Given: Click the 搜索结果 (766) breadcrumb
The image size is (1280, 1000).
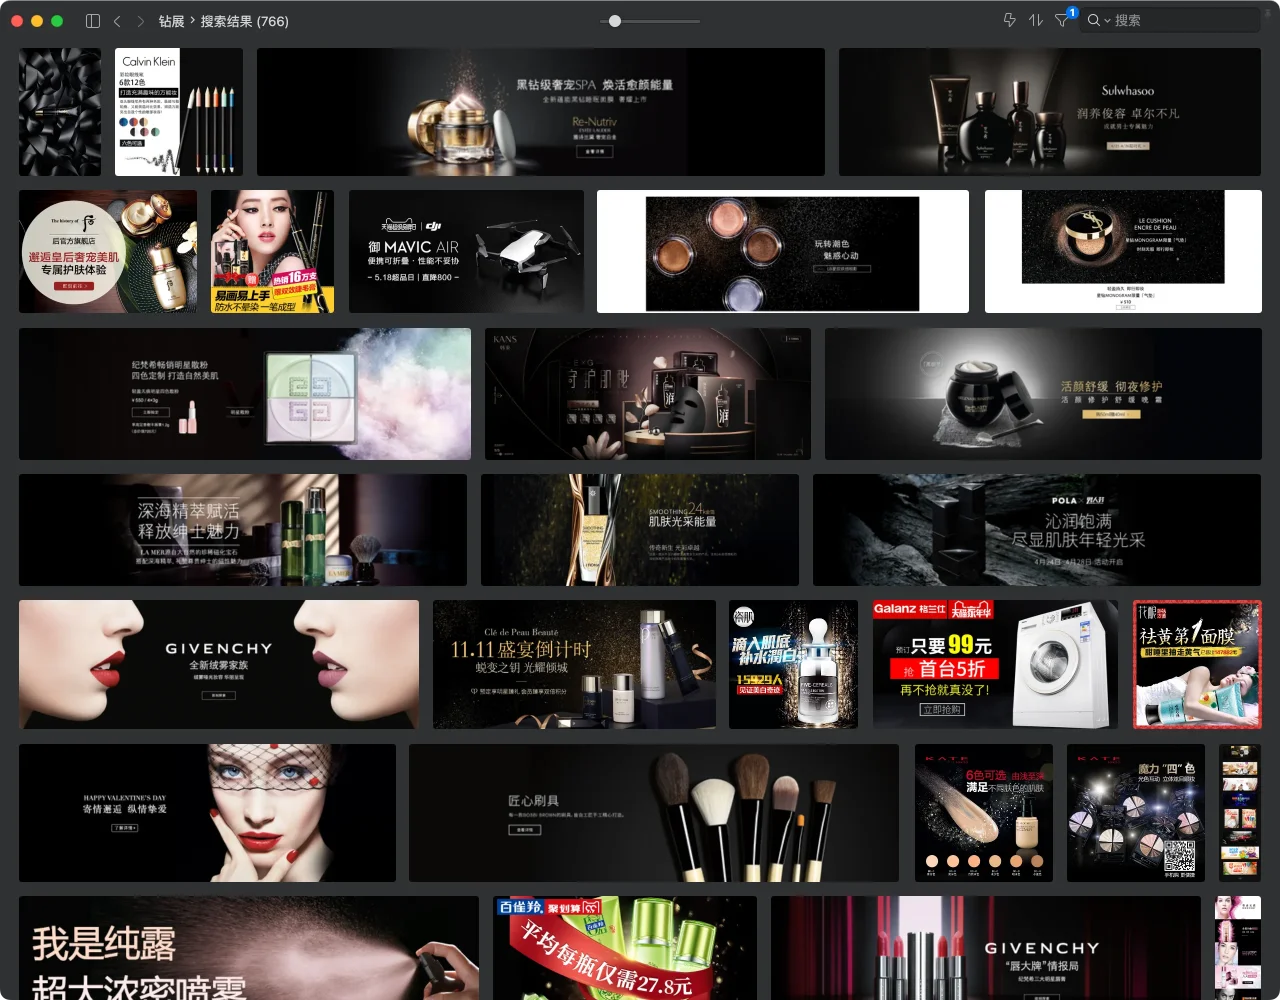Looking at the screenshot, I should pos(244,21).
